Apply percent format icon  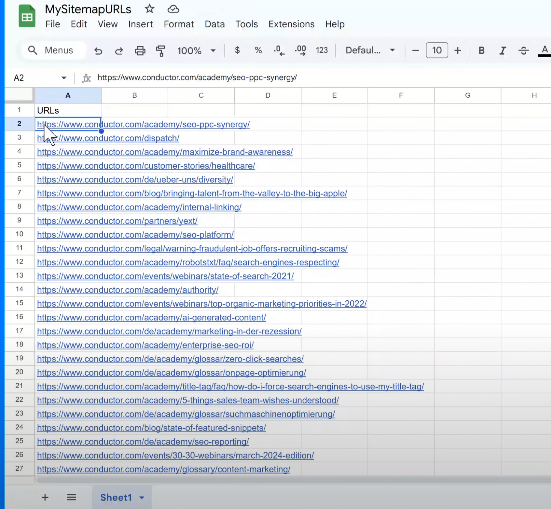tap(258, 50)
